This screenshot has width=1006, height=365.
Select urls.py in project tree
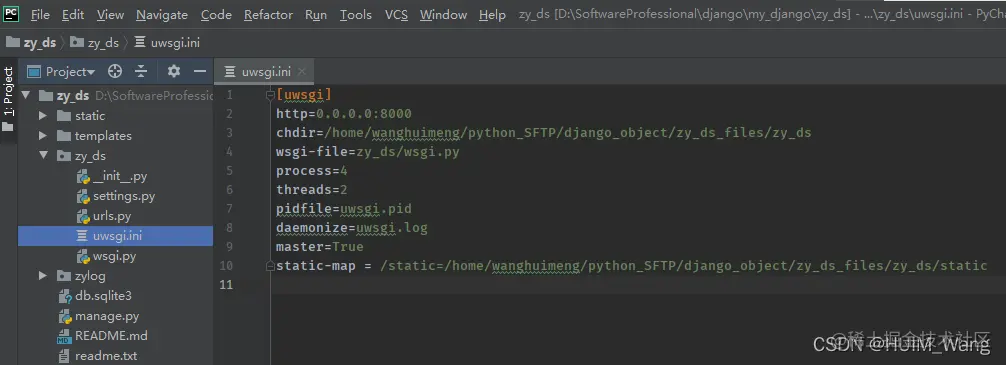[112, 216]
